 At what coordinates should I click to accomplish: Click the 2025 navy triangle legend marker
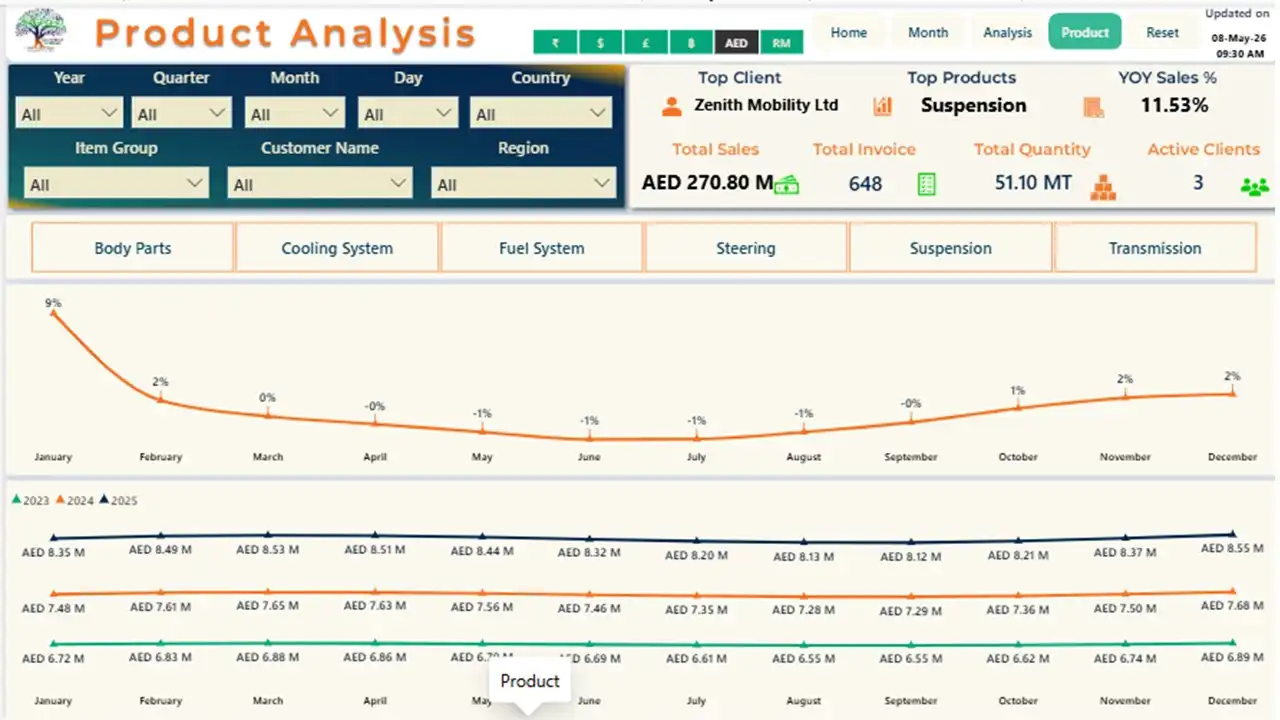(104, 500)
